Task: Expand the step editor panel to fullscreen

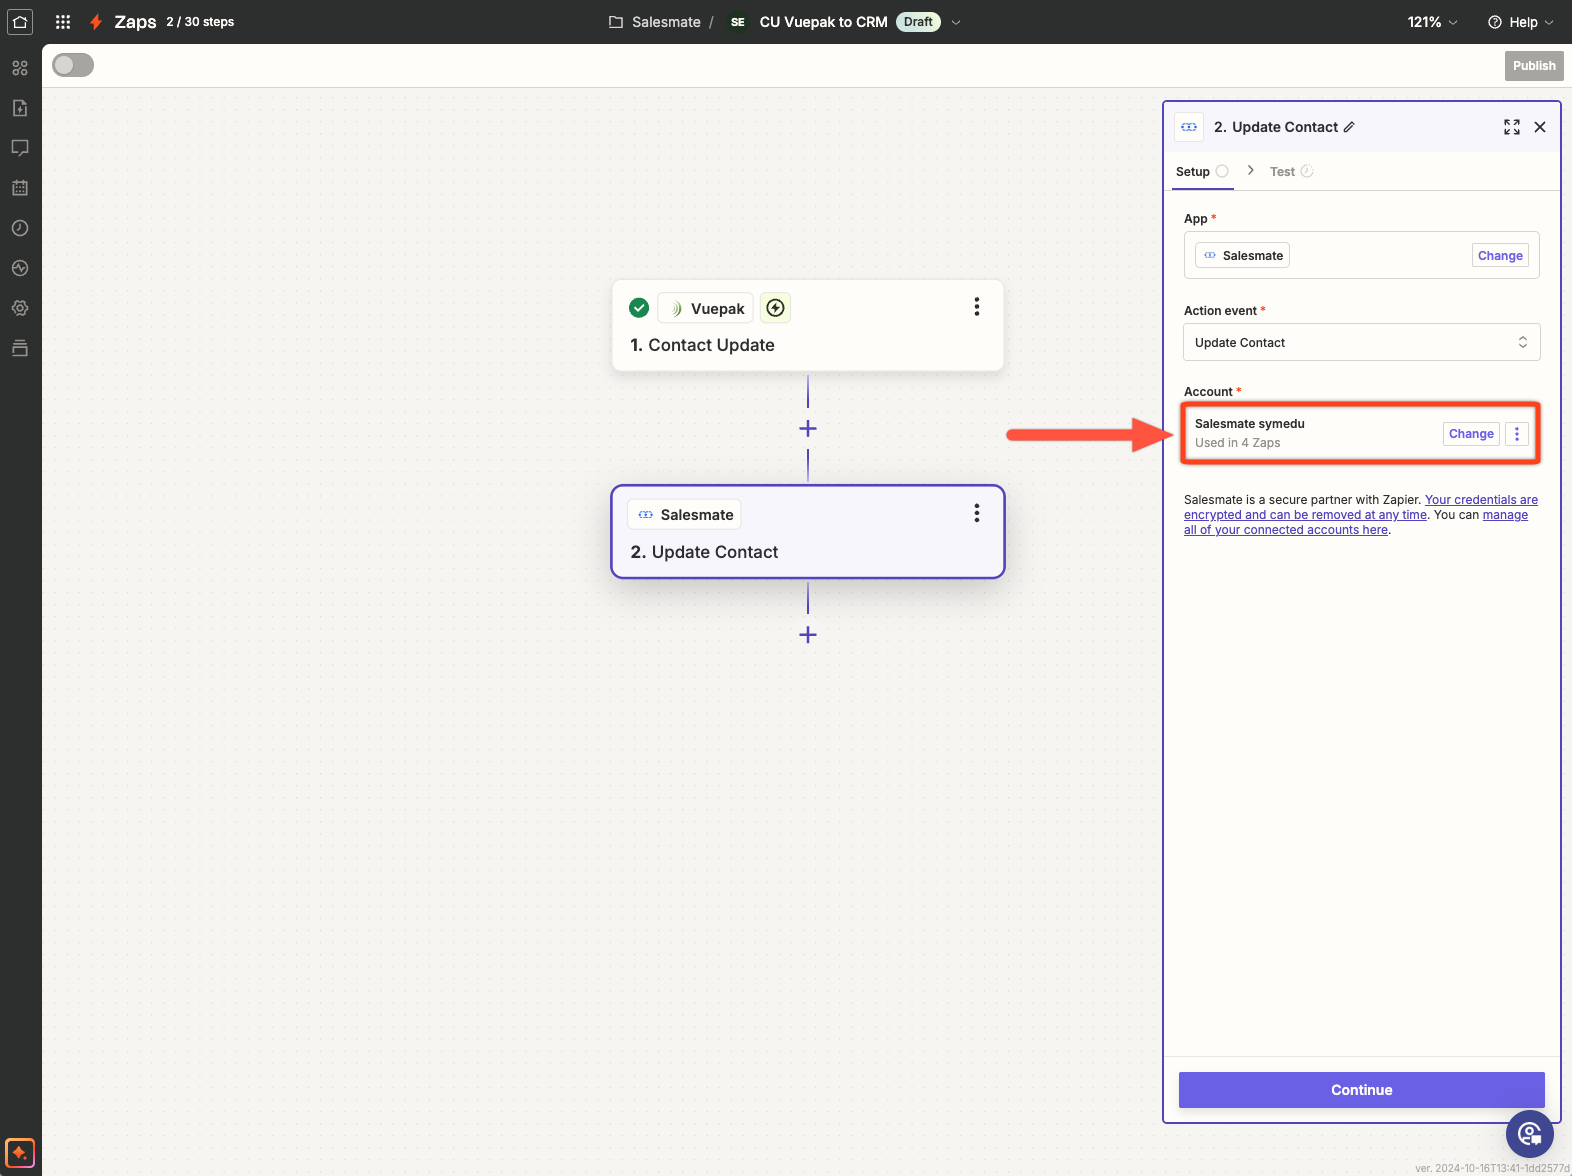Action: pos(1511,127)
